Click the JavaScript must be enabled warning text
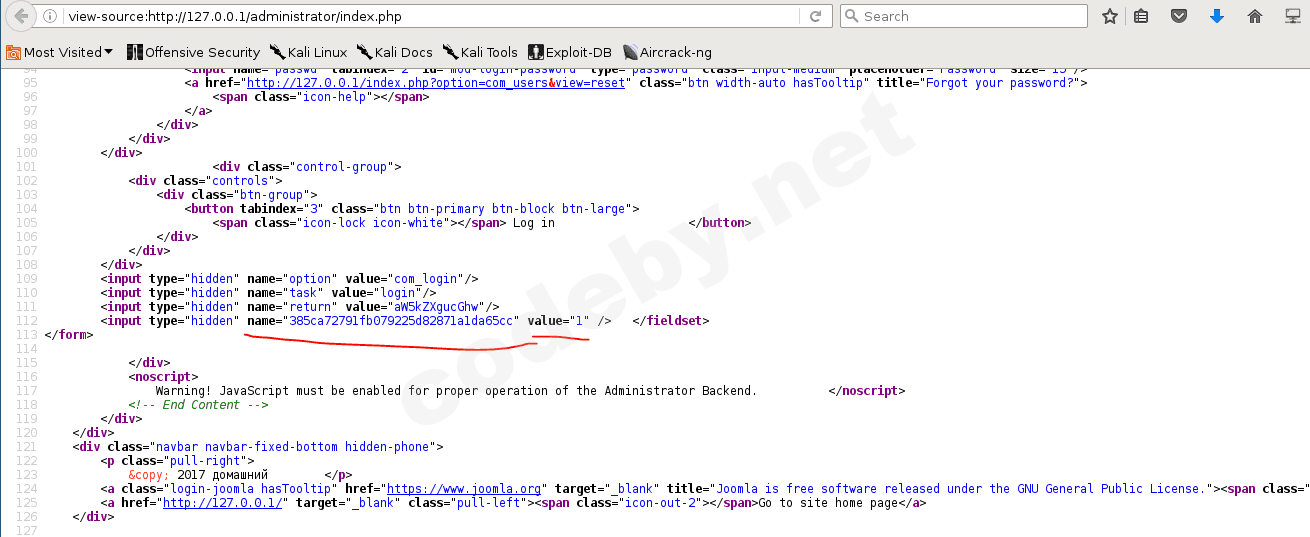Viewport: 1310px width, 537px height. click(x=456, y=391)
